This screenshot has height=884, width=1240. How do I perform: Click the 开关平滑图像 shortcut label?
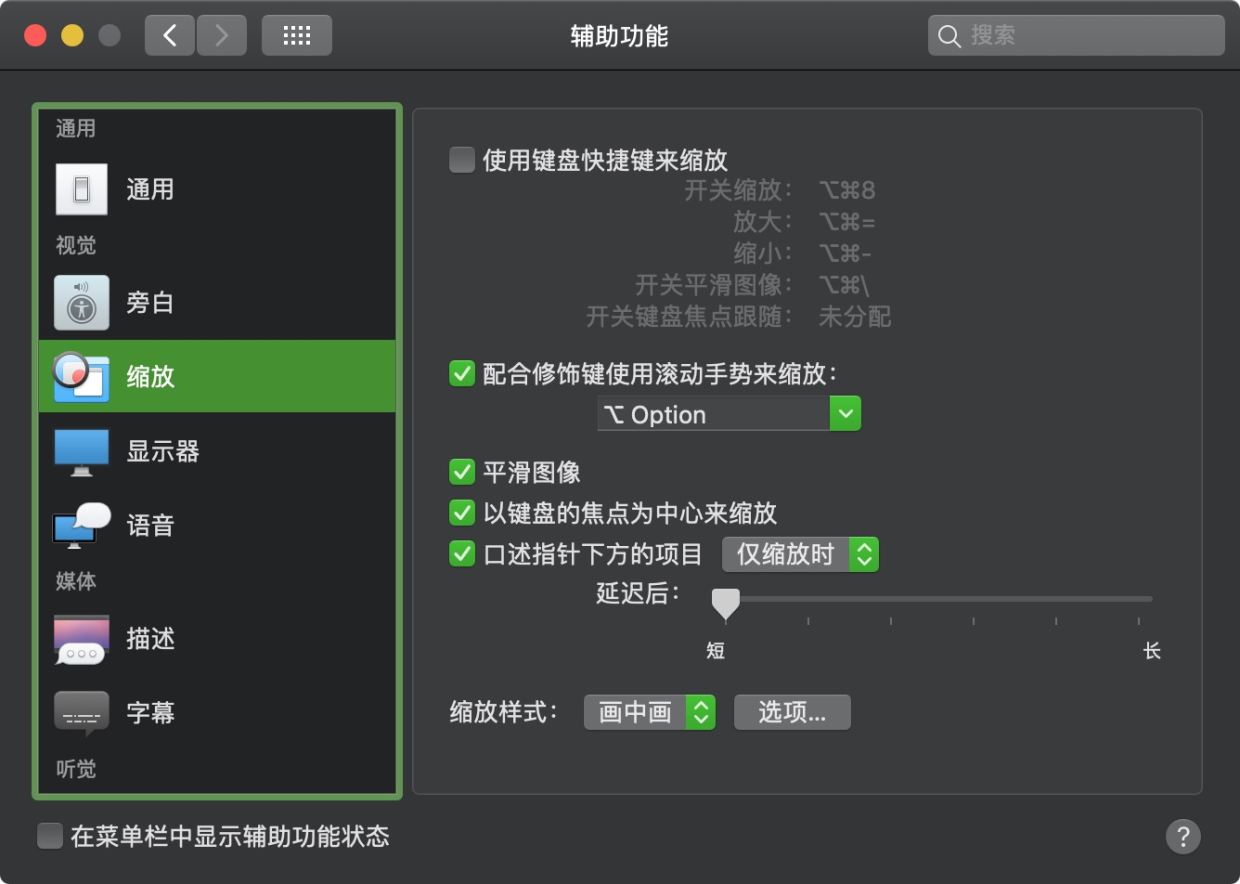click(714, 285)
